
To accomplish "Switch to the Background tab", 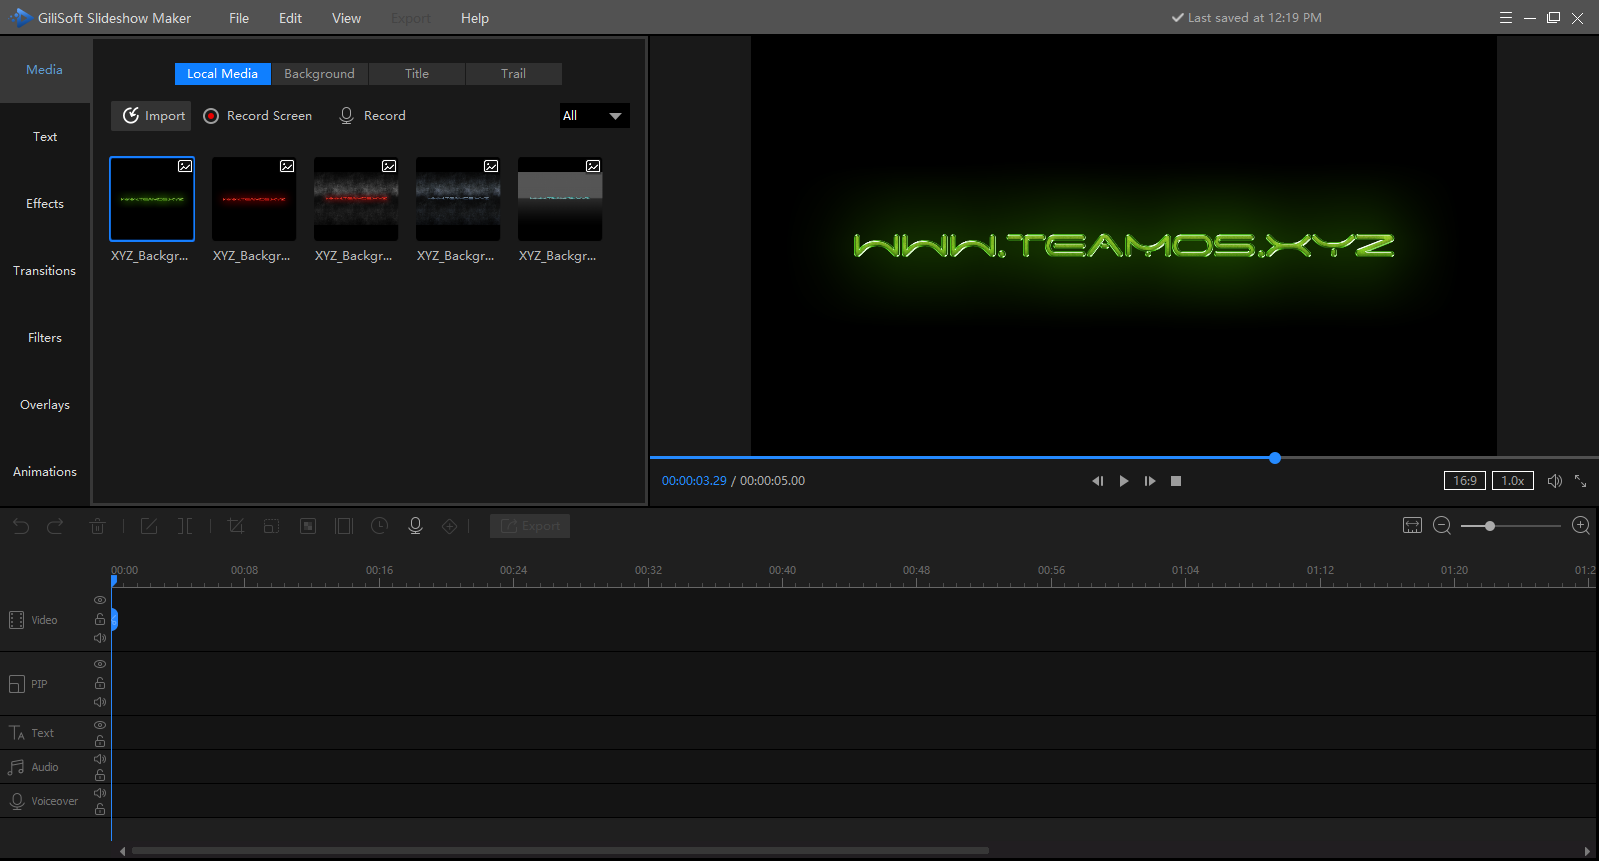I will point(319,74).
